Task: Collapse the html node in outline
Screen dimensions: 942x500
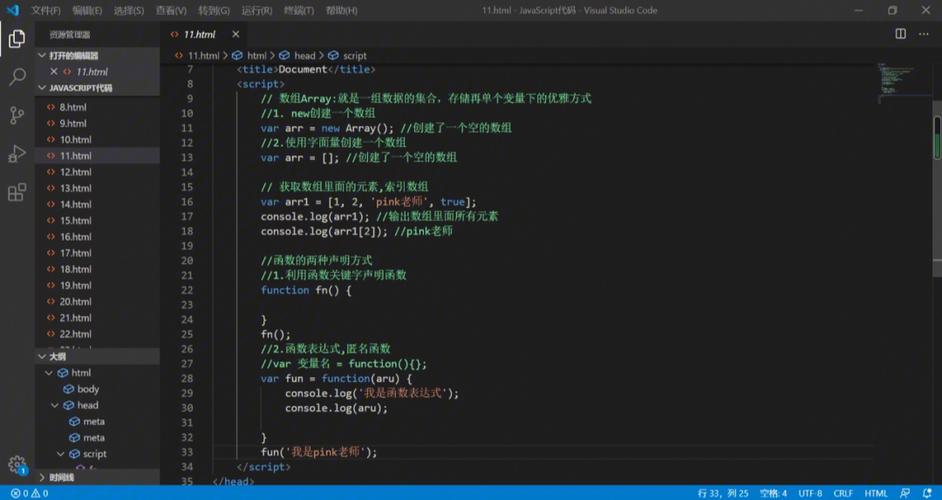Action: [x=49, y=373]
